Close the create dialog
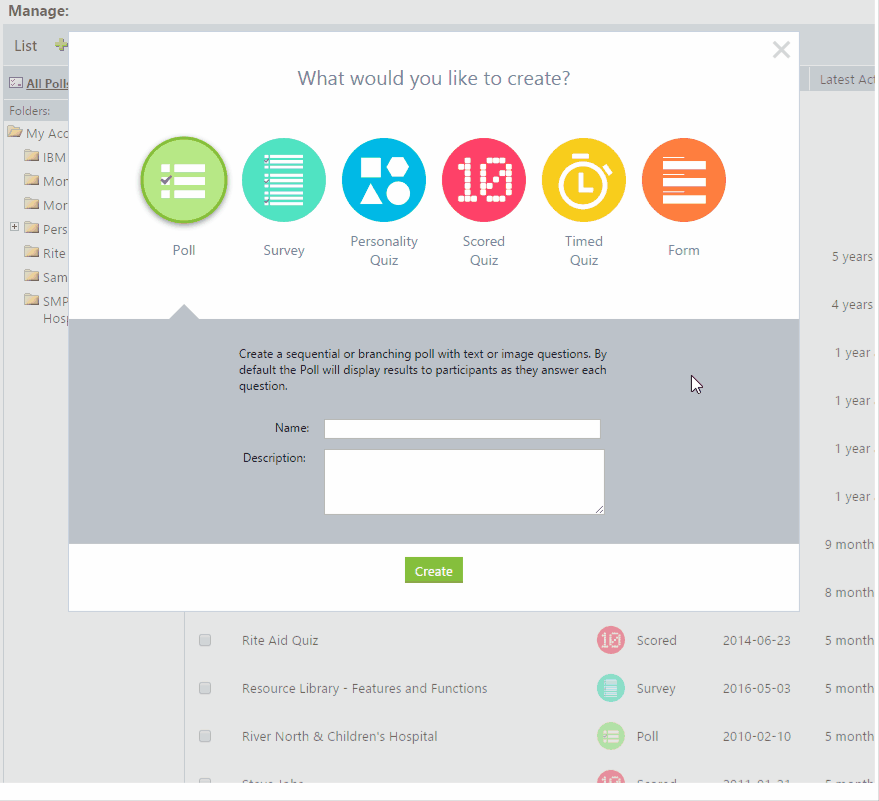The width and height of the screenshot is (879, 801). click(781, 50)
